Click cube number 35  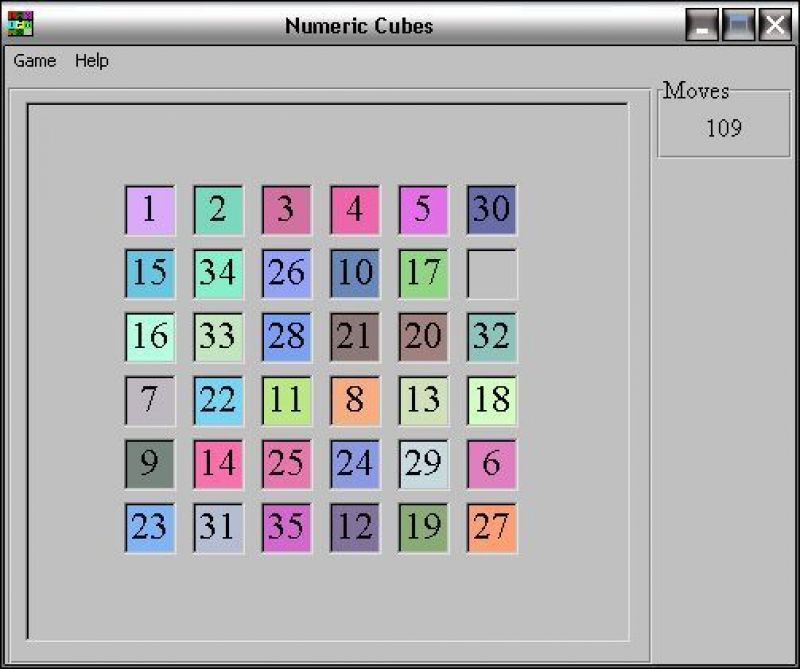click(x=287, y=529)
